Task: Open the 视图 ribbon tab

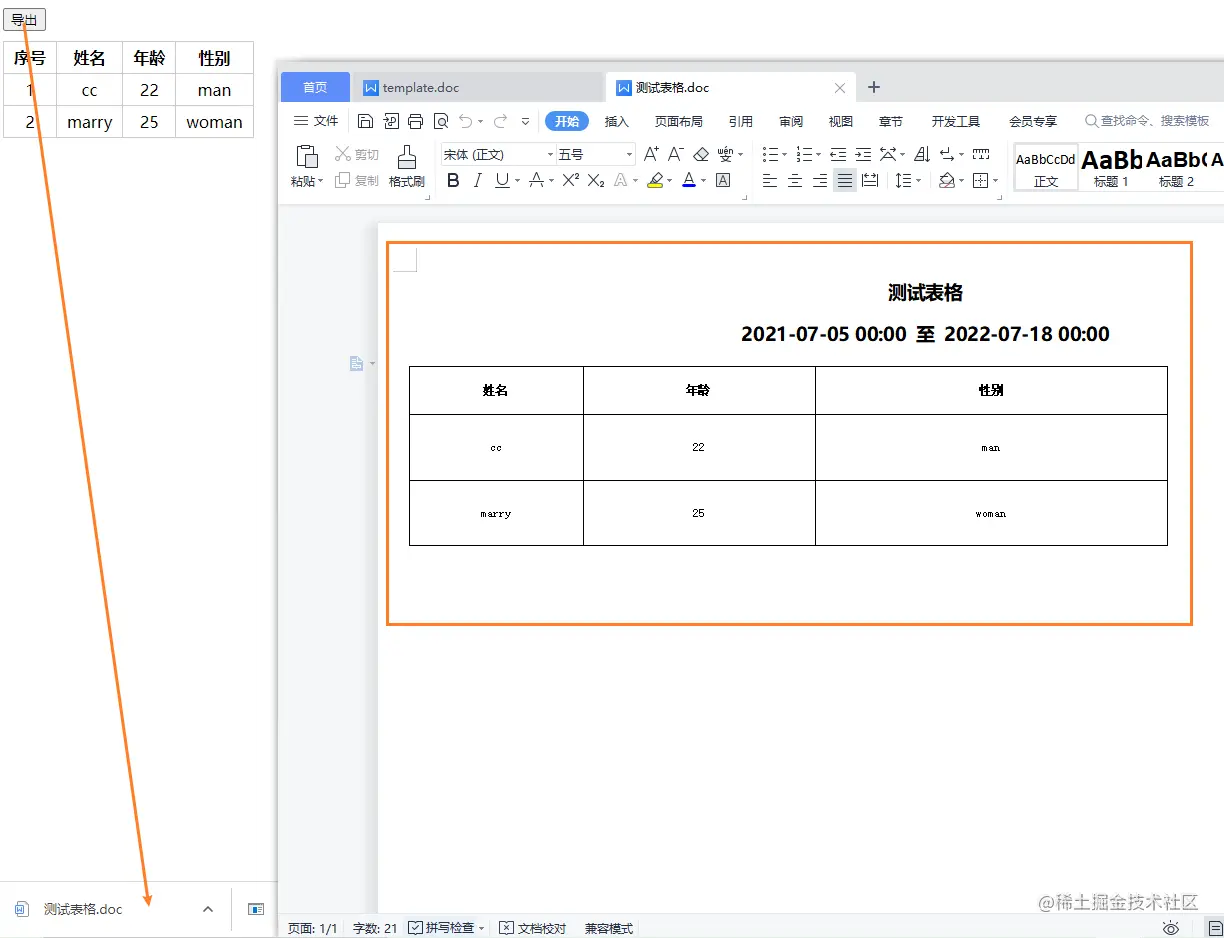Action: [x=841, y=121]
